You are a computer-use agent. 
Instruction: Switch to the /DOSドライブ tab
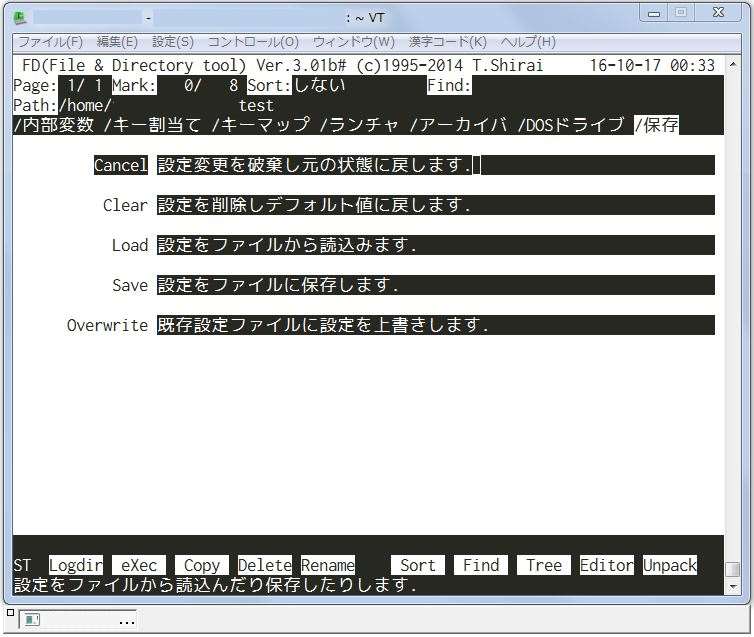tap(571, 125)
